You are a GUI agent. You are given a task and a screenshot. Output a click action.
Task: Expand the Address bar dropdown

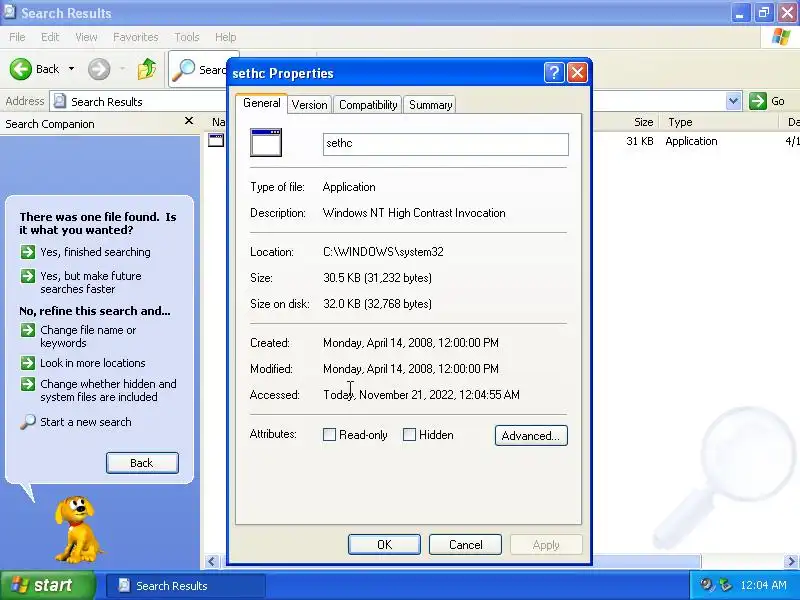734,101
